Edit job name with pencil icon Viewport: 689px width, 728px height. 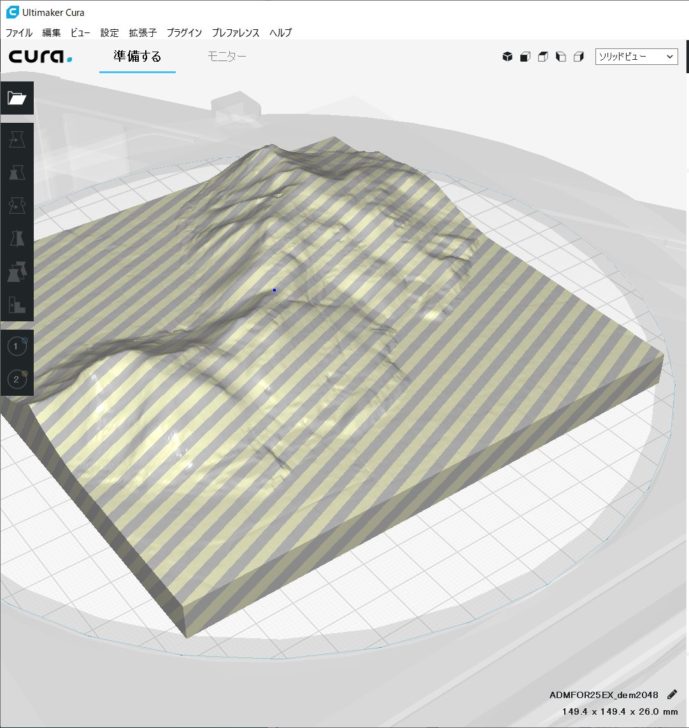[672, 695]
